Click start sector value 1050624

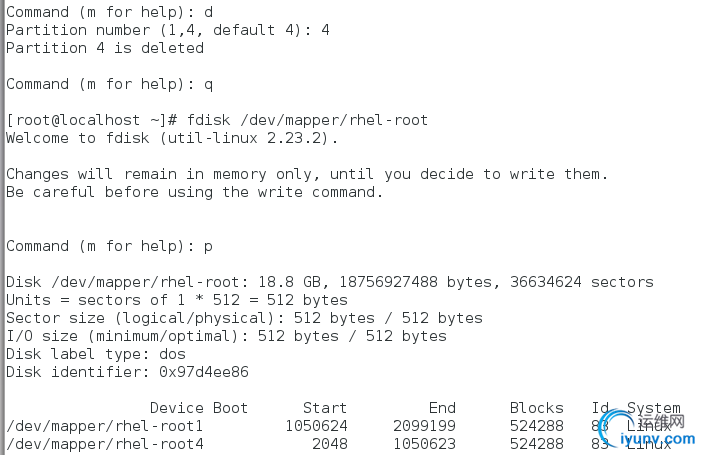(x=316, y=426)
